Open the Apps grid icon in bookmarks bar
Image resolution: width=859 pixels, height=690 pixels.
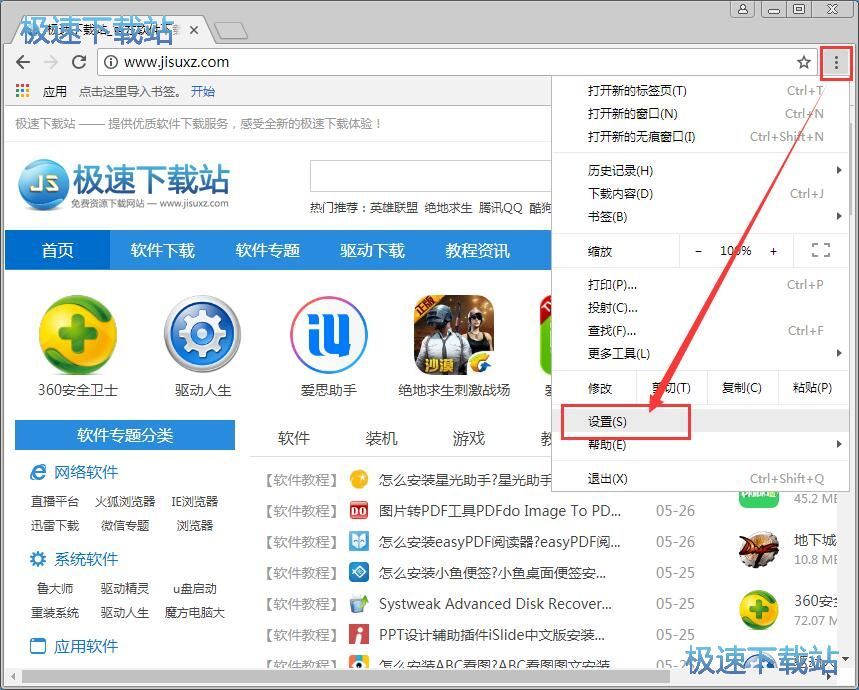point(22,91)
